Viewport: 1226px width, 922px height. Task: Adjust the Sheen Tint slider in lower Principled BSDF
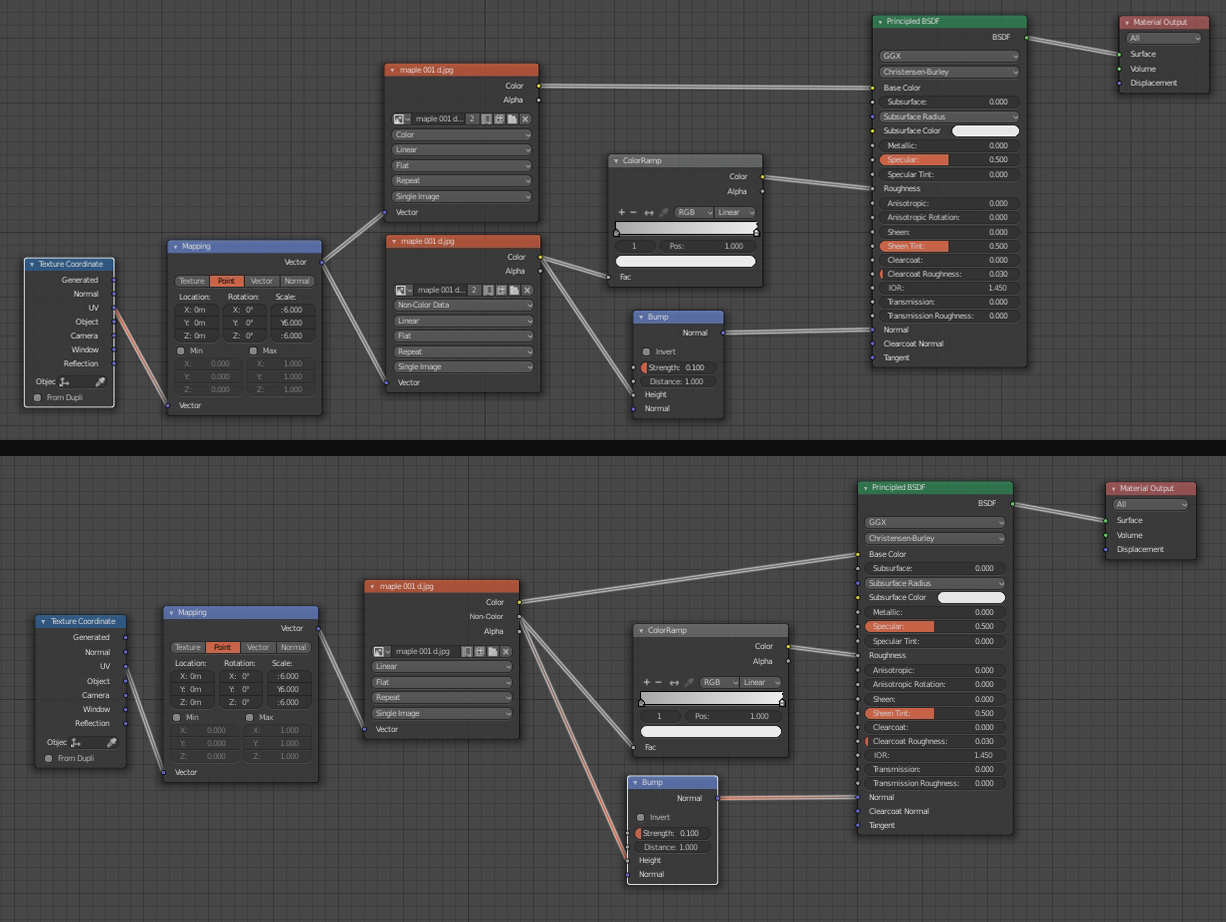pos(936,713)
